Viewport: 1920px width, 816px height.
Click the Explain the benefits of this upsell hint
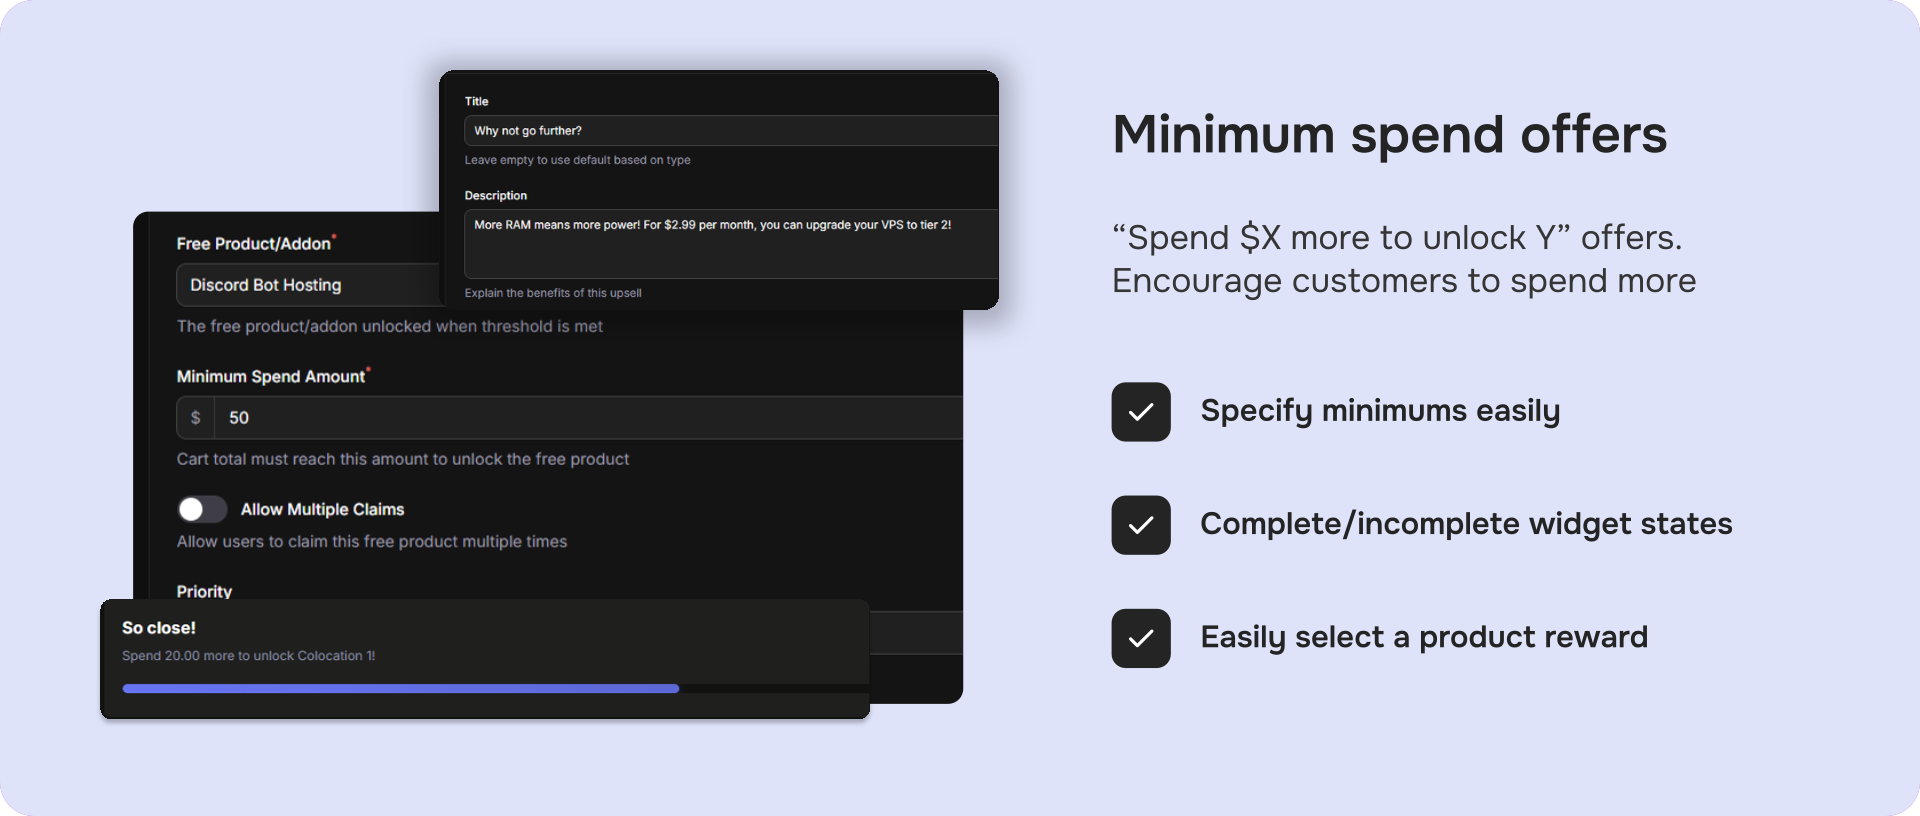(553, 293)
